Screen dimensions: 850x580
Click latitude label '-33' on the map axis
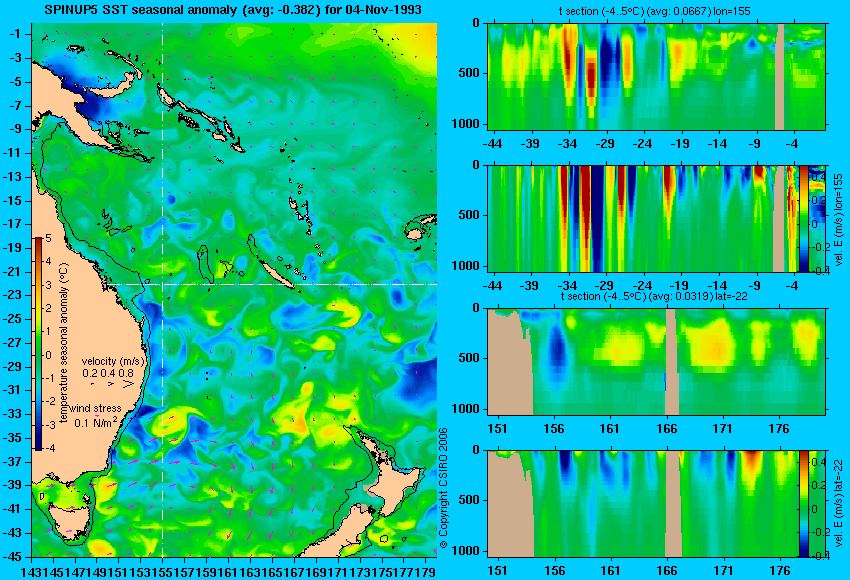(12, 414)
